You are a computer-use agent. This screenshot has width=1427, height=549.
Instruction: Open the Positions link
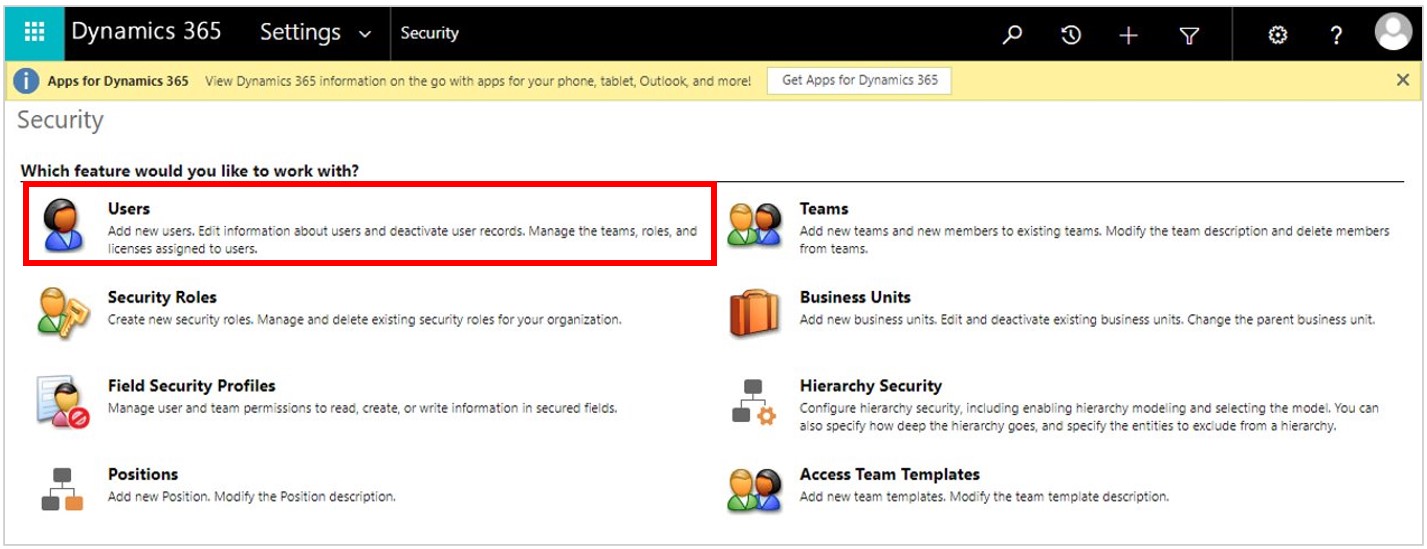(143, 474)
